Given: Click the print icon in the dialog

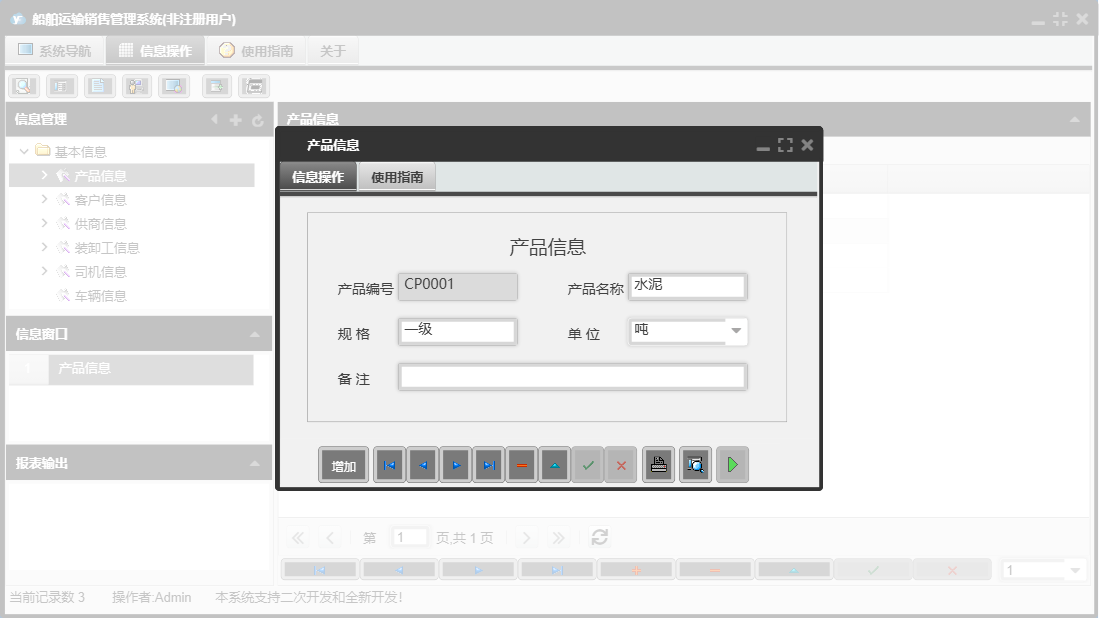Looking at the screenshot, I should 657,464.
